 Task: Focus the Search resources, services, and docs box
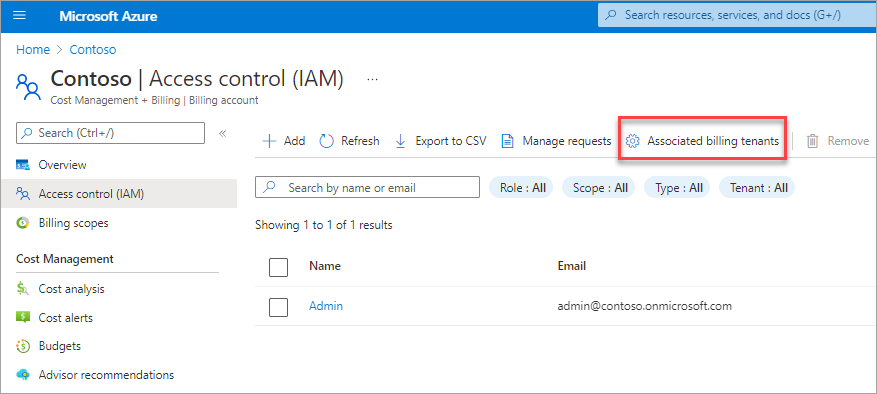pyautogui.click(x=737, y=15)
